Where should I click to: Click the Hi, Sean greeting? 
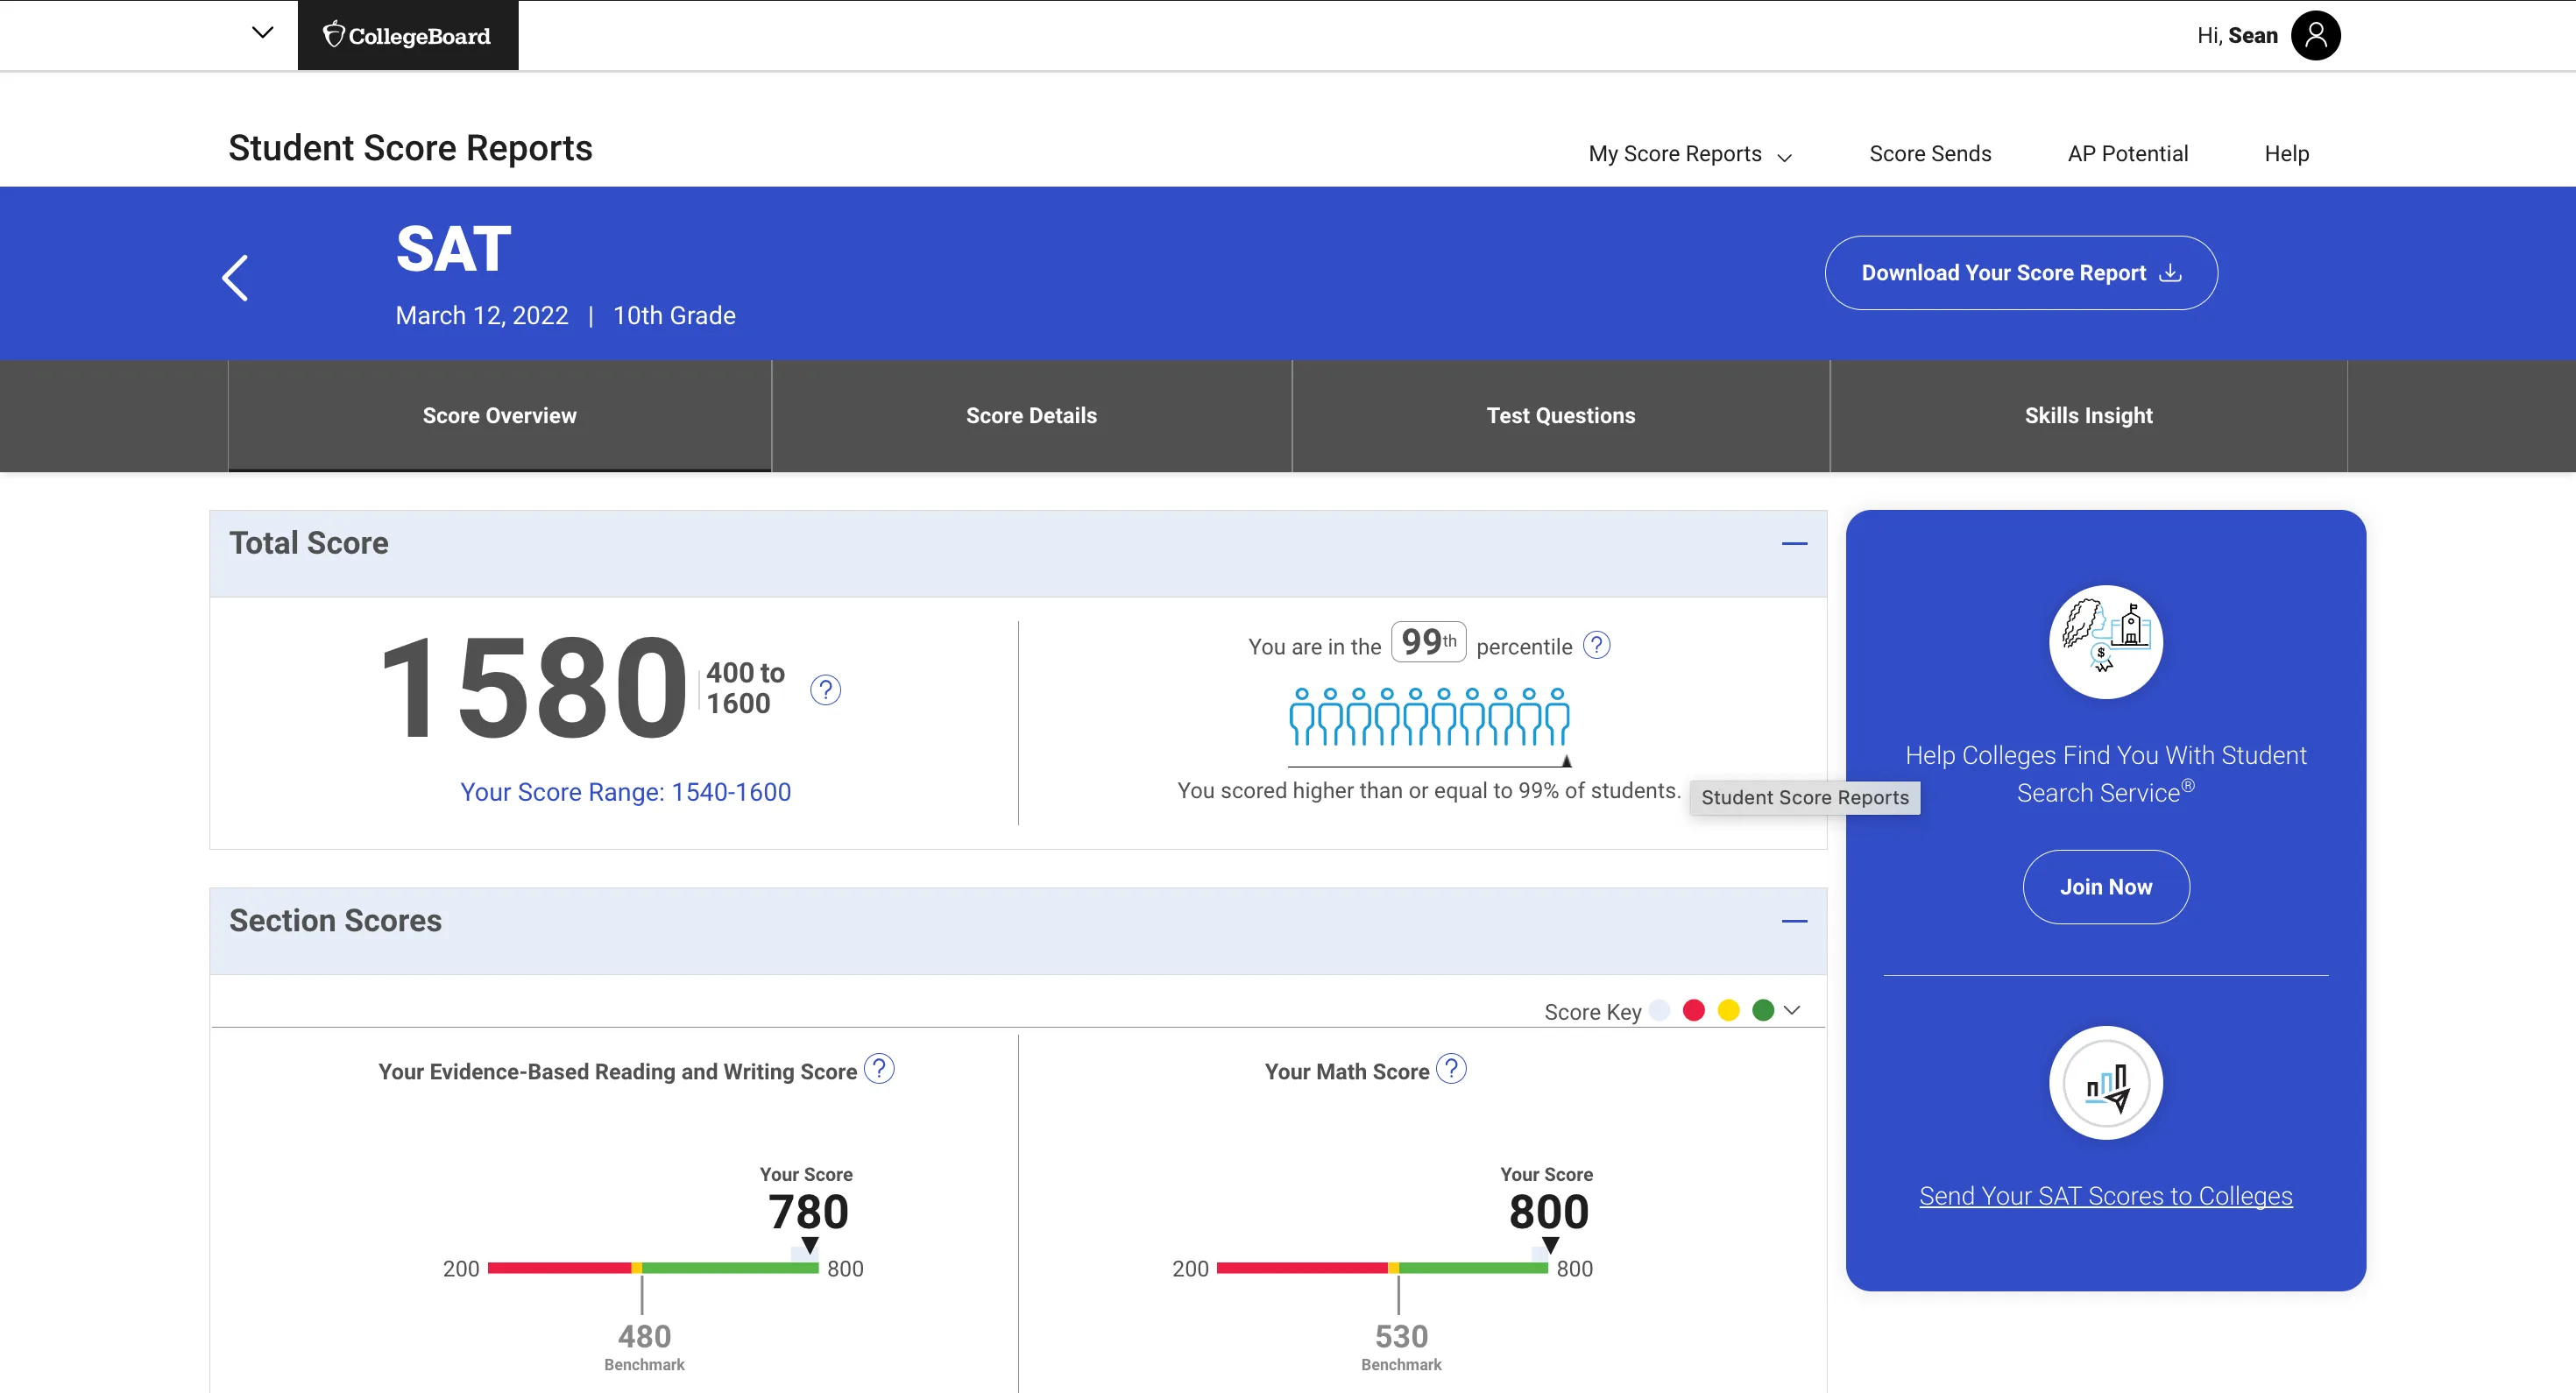2237,36
